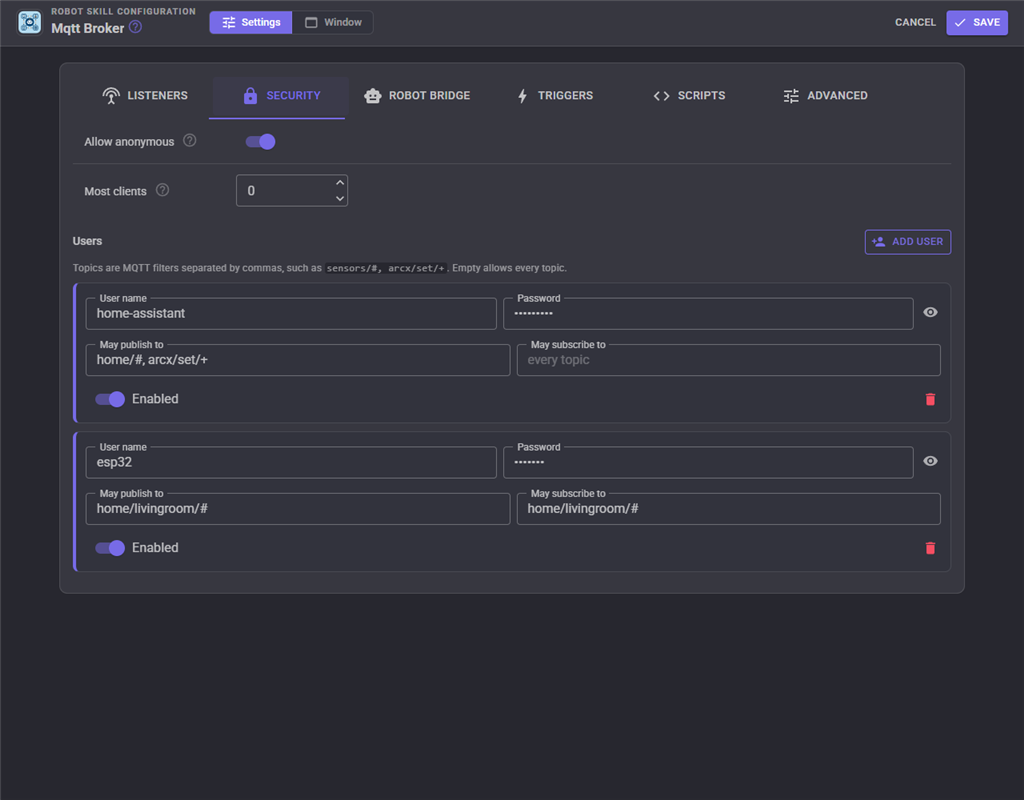The width and height of the screenshot is (1024, 800).
Task: Delete the esp32 user with trash icon
Action: 930,548
